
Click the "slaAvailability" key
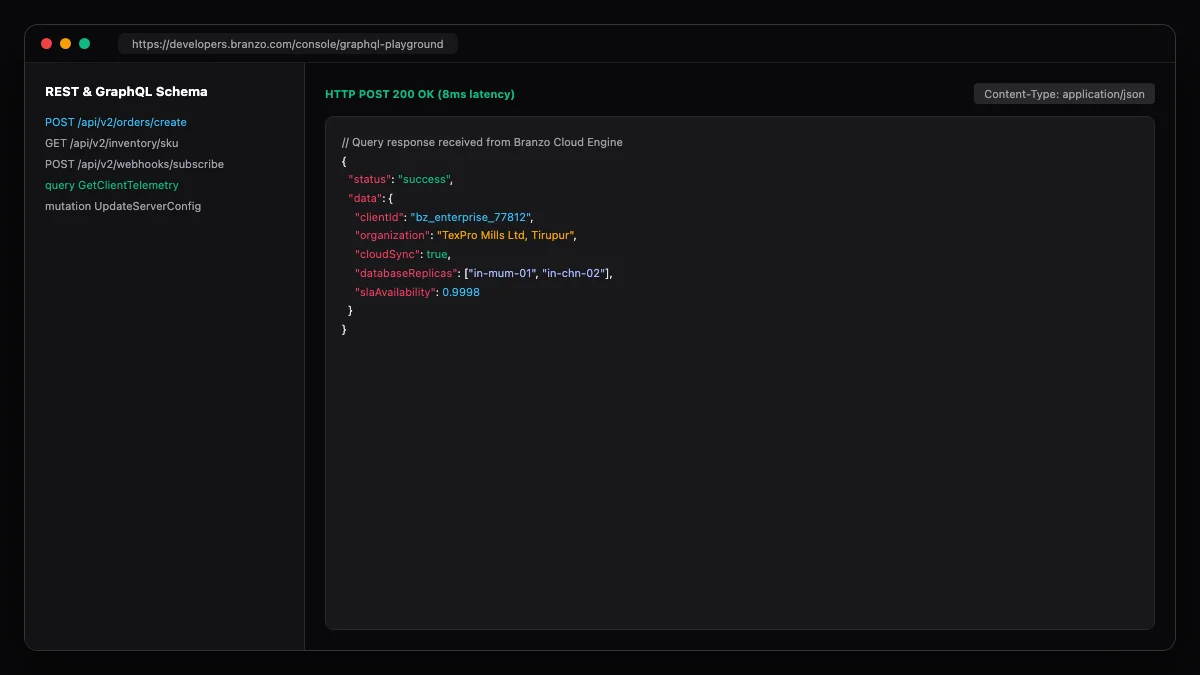[395, 292]
